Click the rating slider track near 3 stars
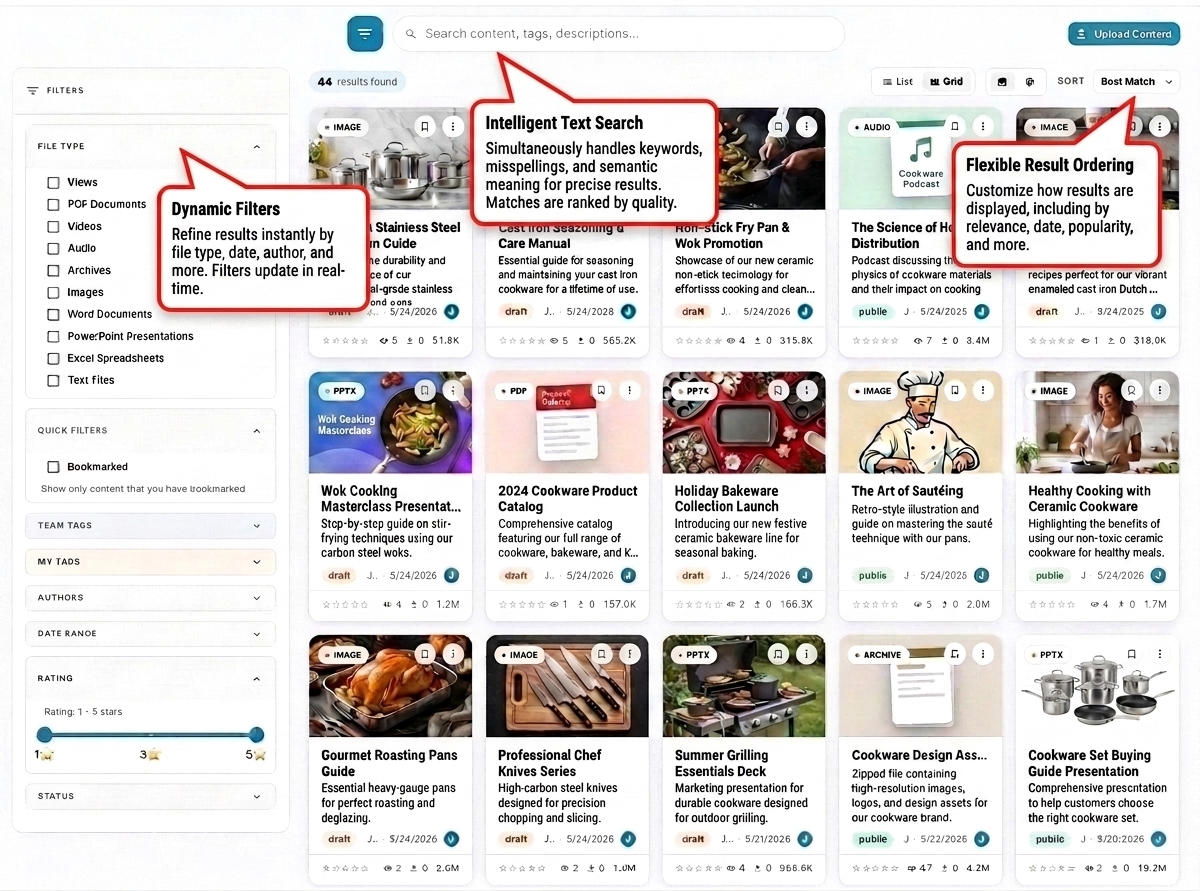1200x891 pixels. (150, 735)
